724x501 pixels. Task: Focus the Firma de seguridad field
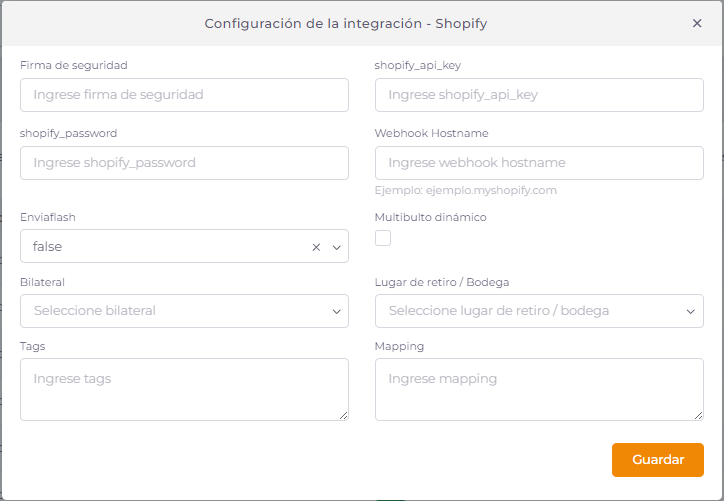coord(184,95)
